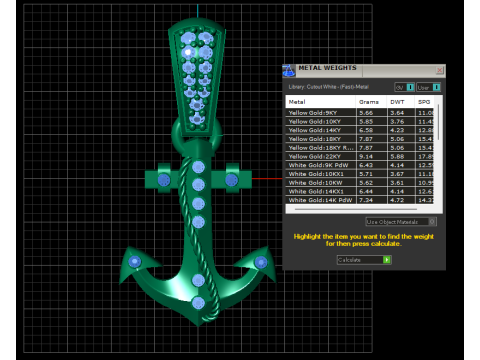Toggle the Use Object Materials option

[x=401, y=222]
